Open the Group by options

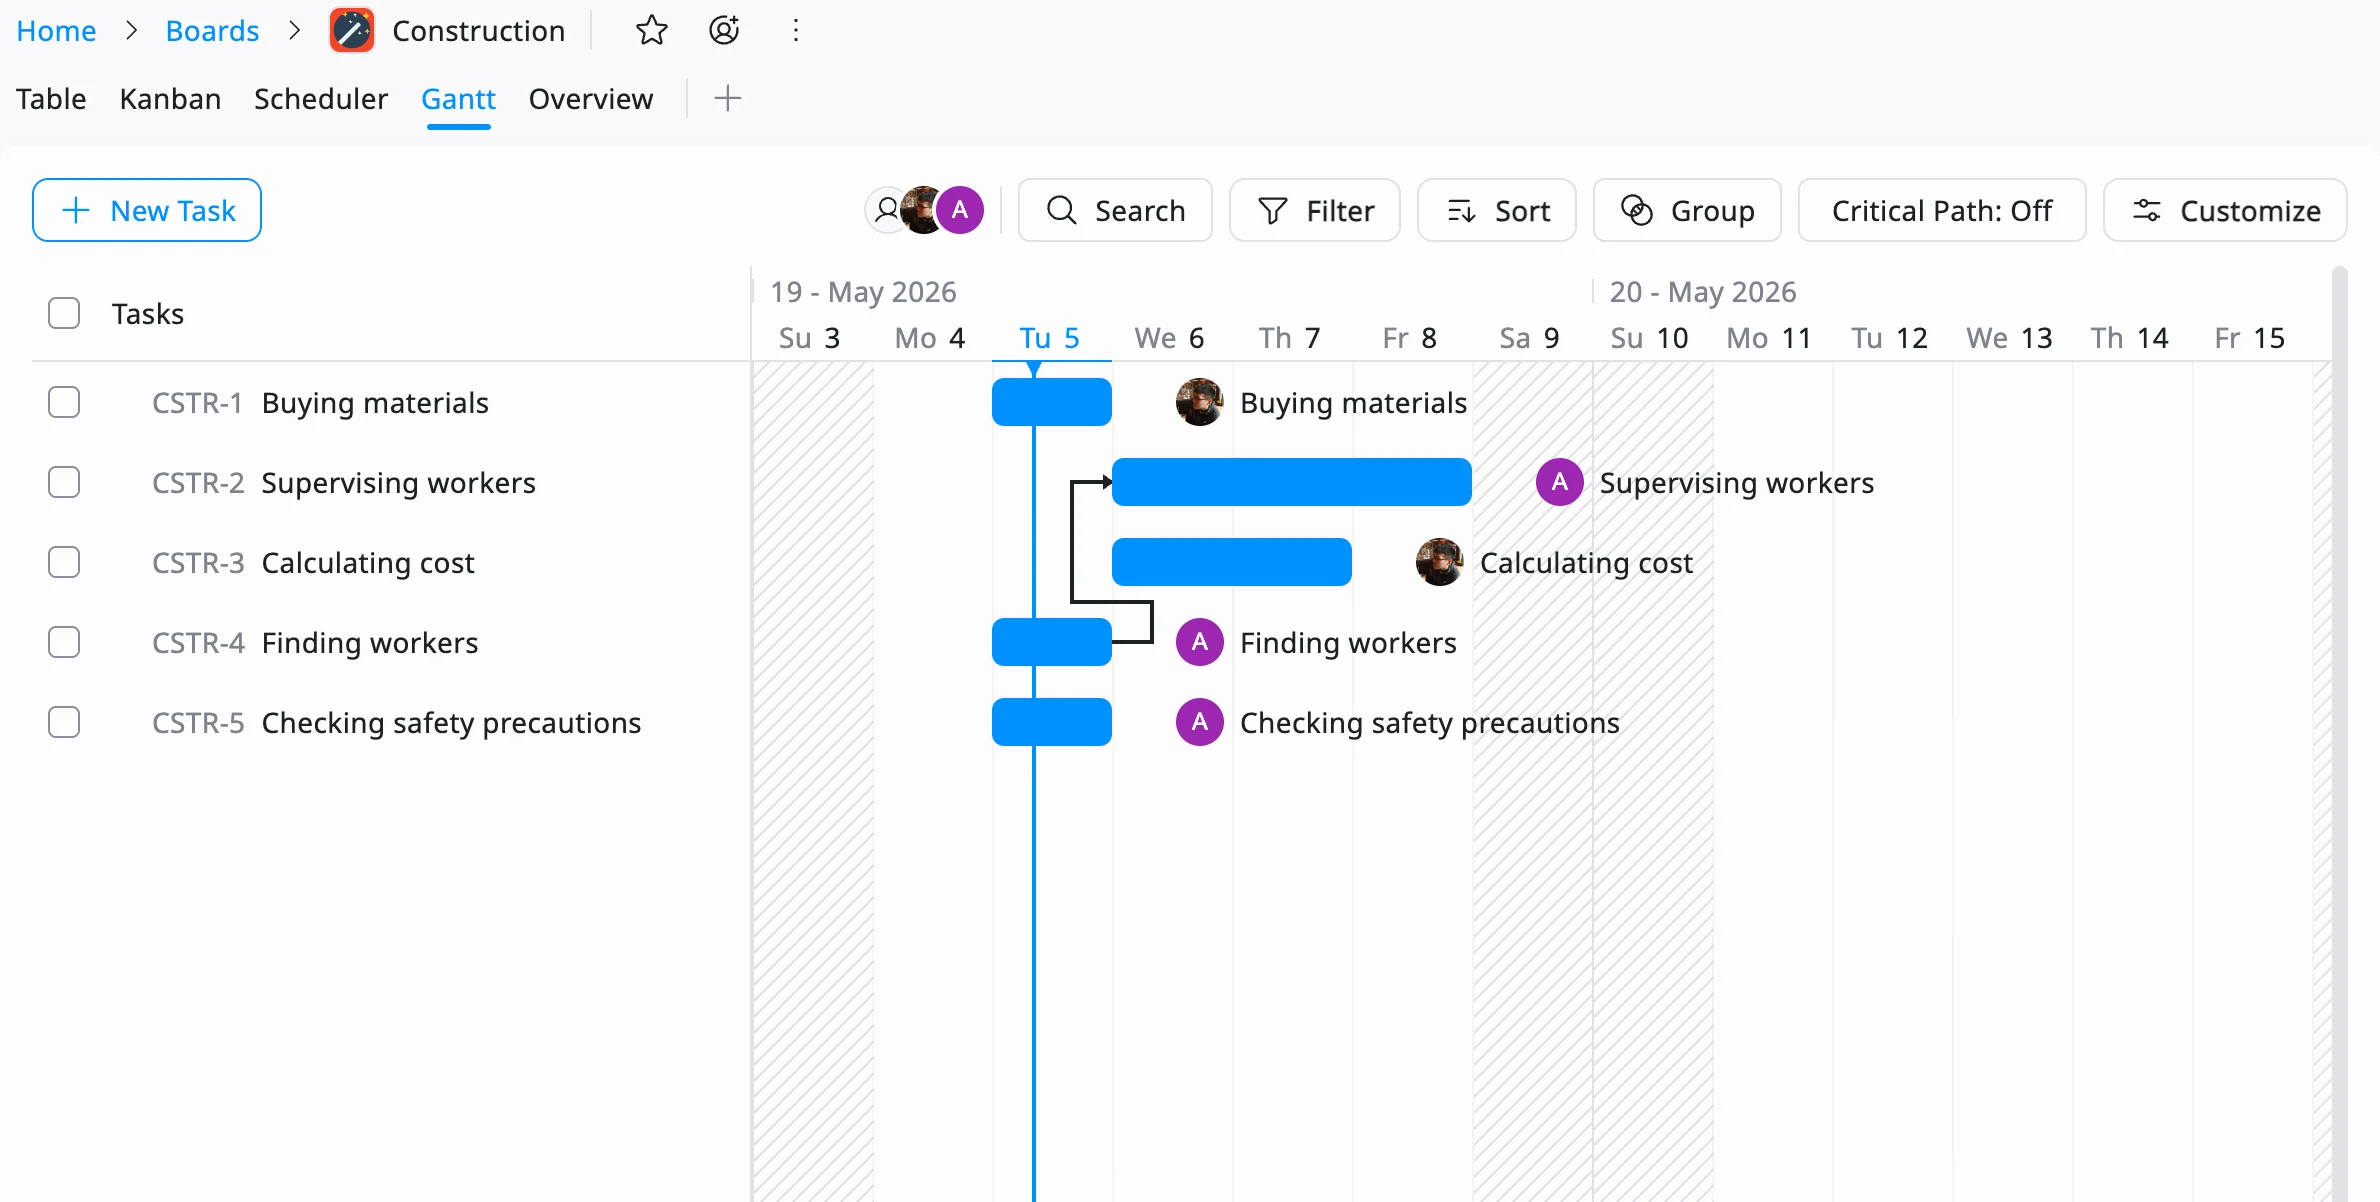pos(1687,210)
